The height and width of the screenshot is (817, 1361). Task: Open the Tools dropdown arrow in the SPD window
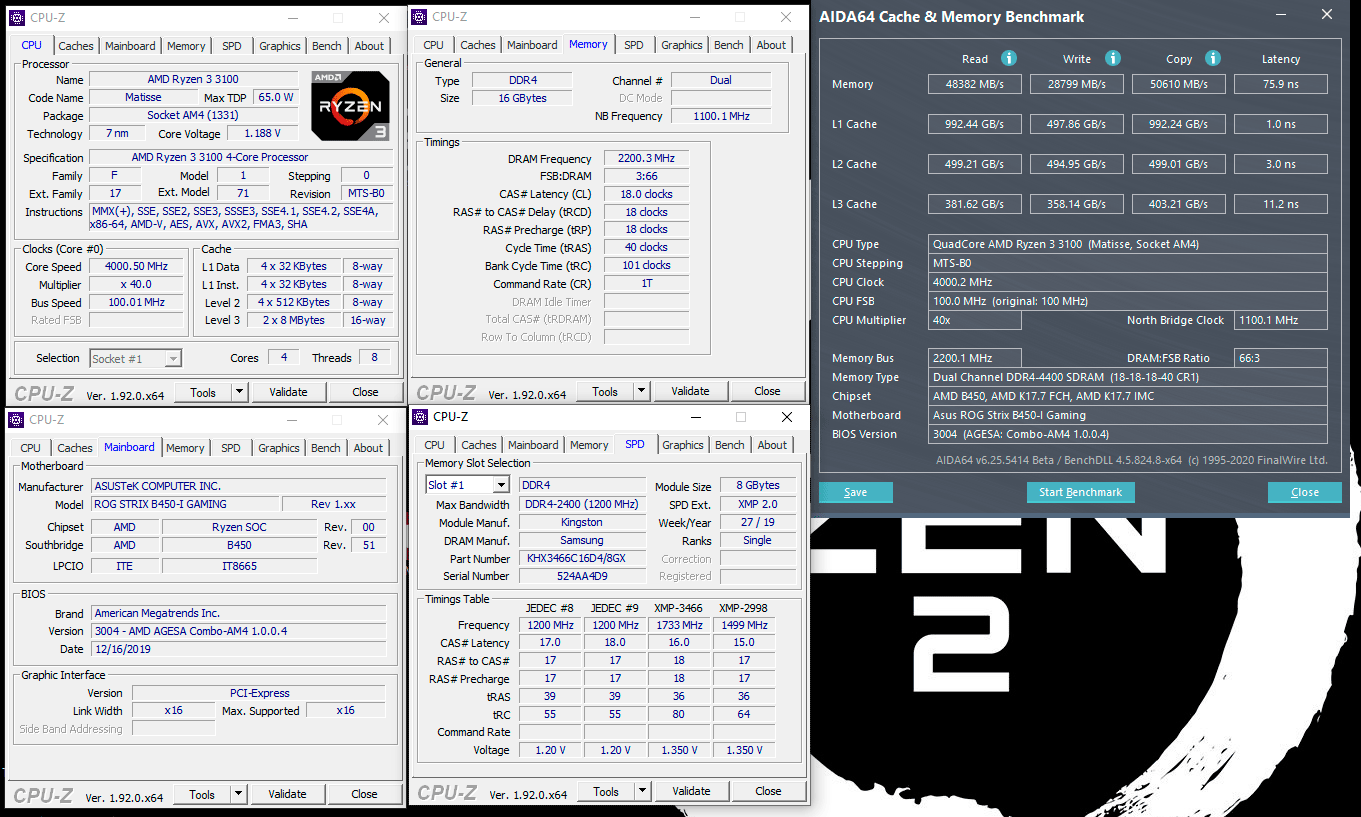coord(642,791)
